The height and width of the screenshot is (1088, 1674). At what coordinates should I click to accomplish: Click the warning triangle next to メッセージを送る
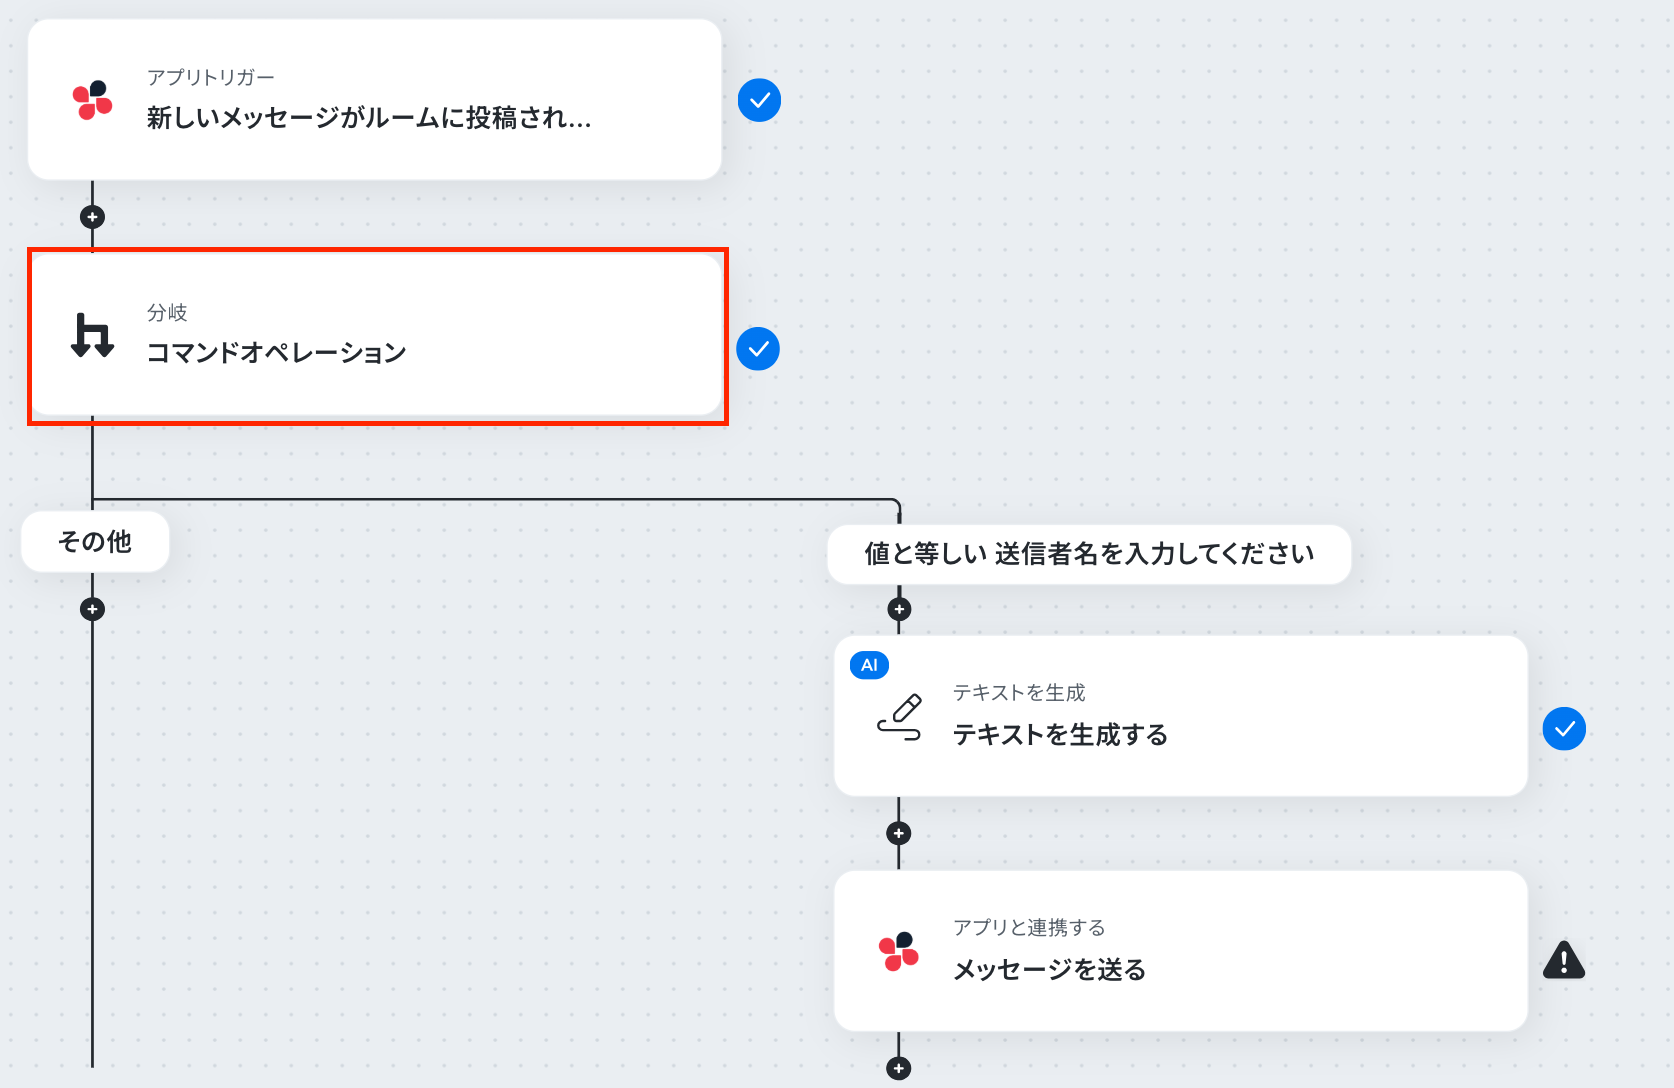click(x=1564, y=960)
